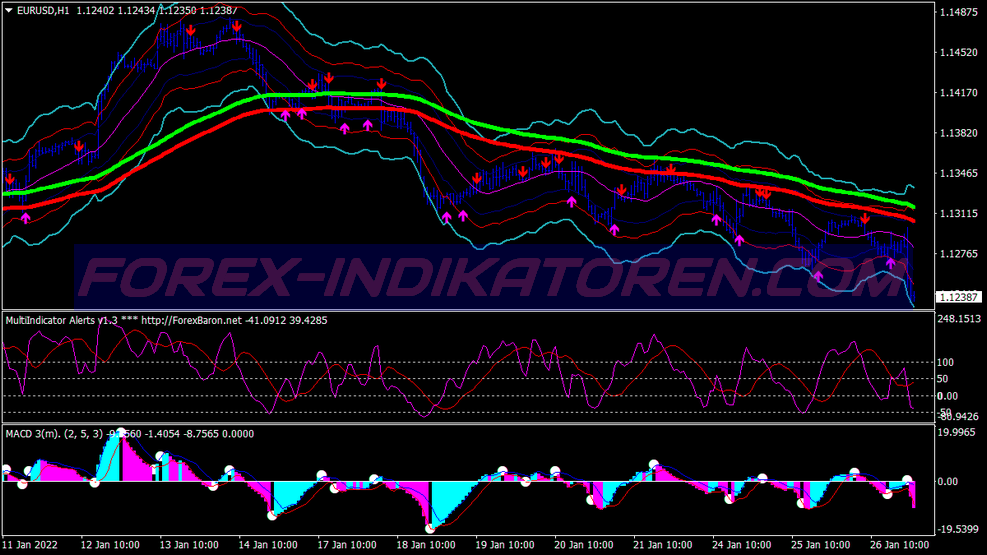Click the most recent white MACD signal dot
This screenshot has width=987, height=555.
(x=908, y=481)
